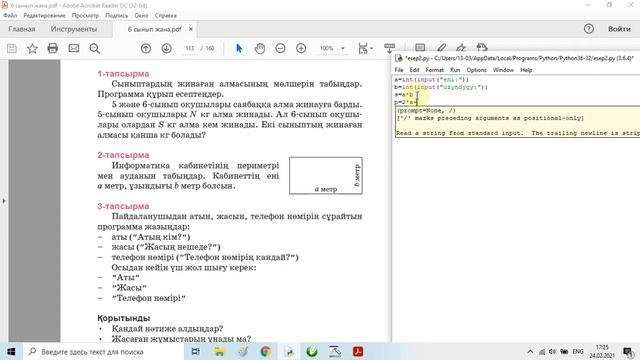Open the Справка menu
This screenshot has width=640, height=360.
point(165,16)
